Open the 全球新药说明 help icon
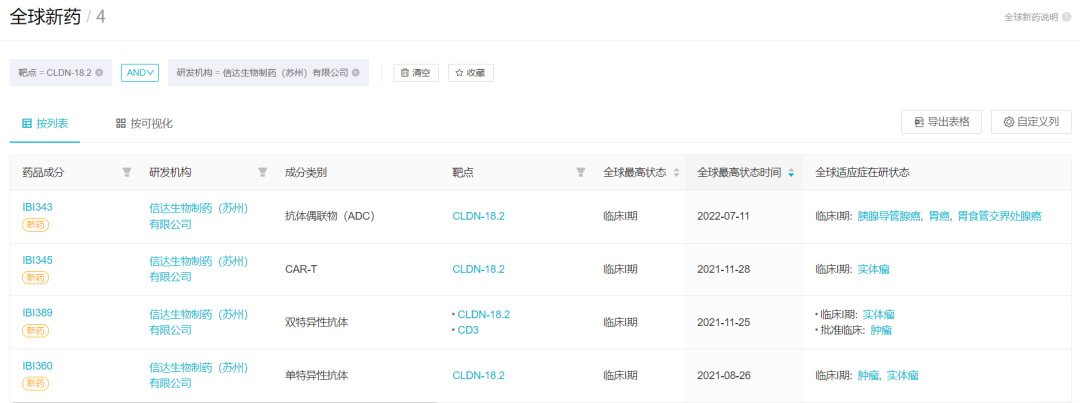This screenshot has width=1080, height=403. (1066, 17)
